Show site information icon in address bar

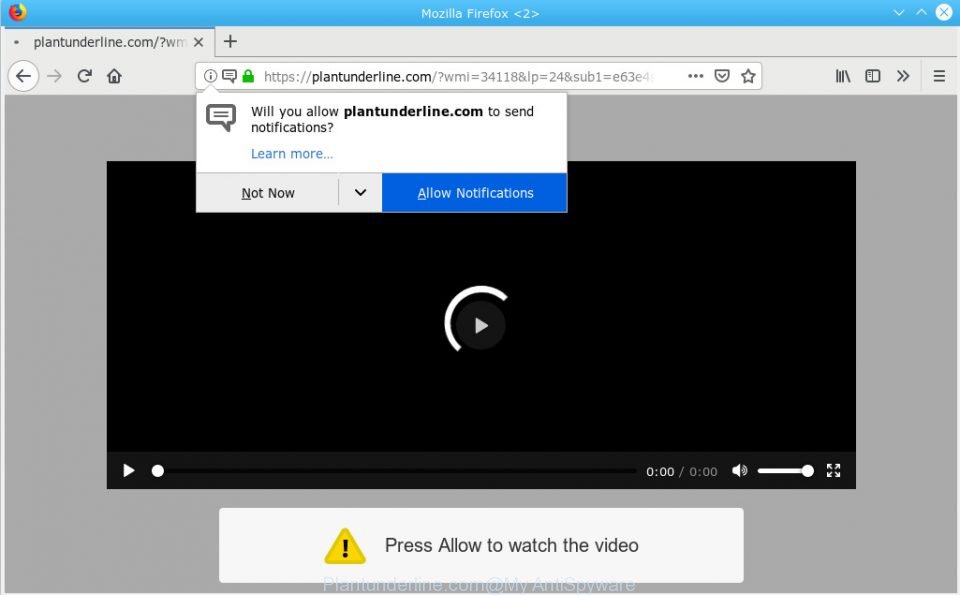[x=210, y=76]
